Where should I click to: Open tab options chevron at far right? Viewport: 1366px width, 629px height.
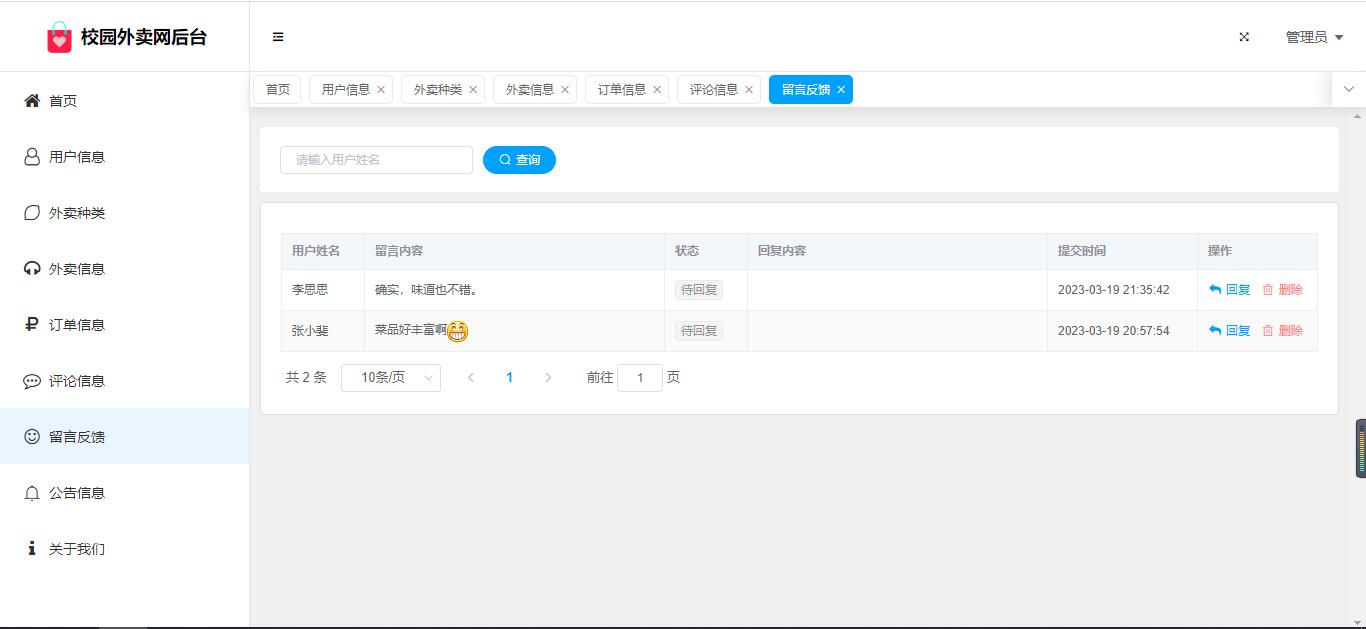pos(1348,89)
